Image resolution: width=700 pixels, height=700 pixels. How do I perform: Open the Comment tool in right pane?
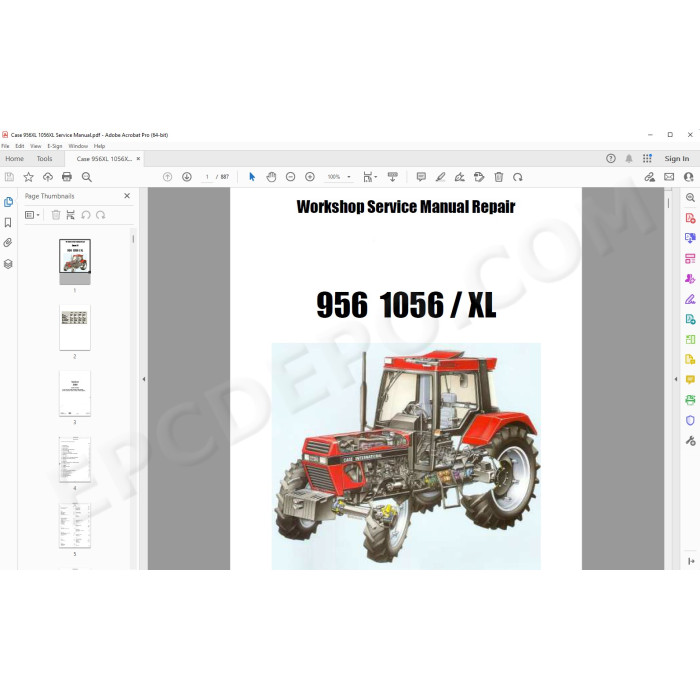(x=690, y=380)
